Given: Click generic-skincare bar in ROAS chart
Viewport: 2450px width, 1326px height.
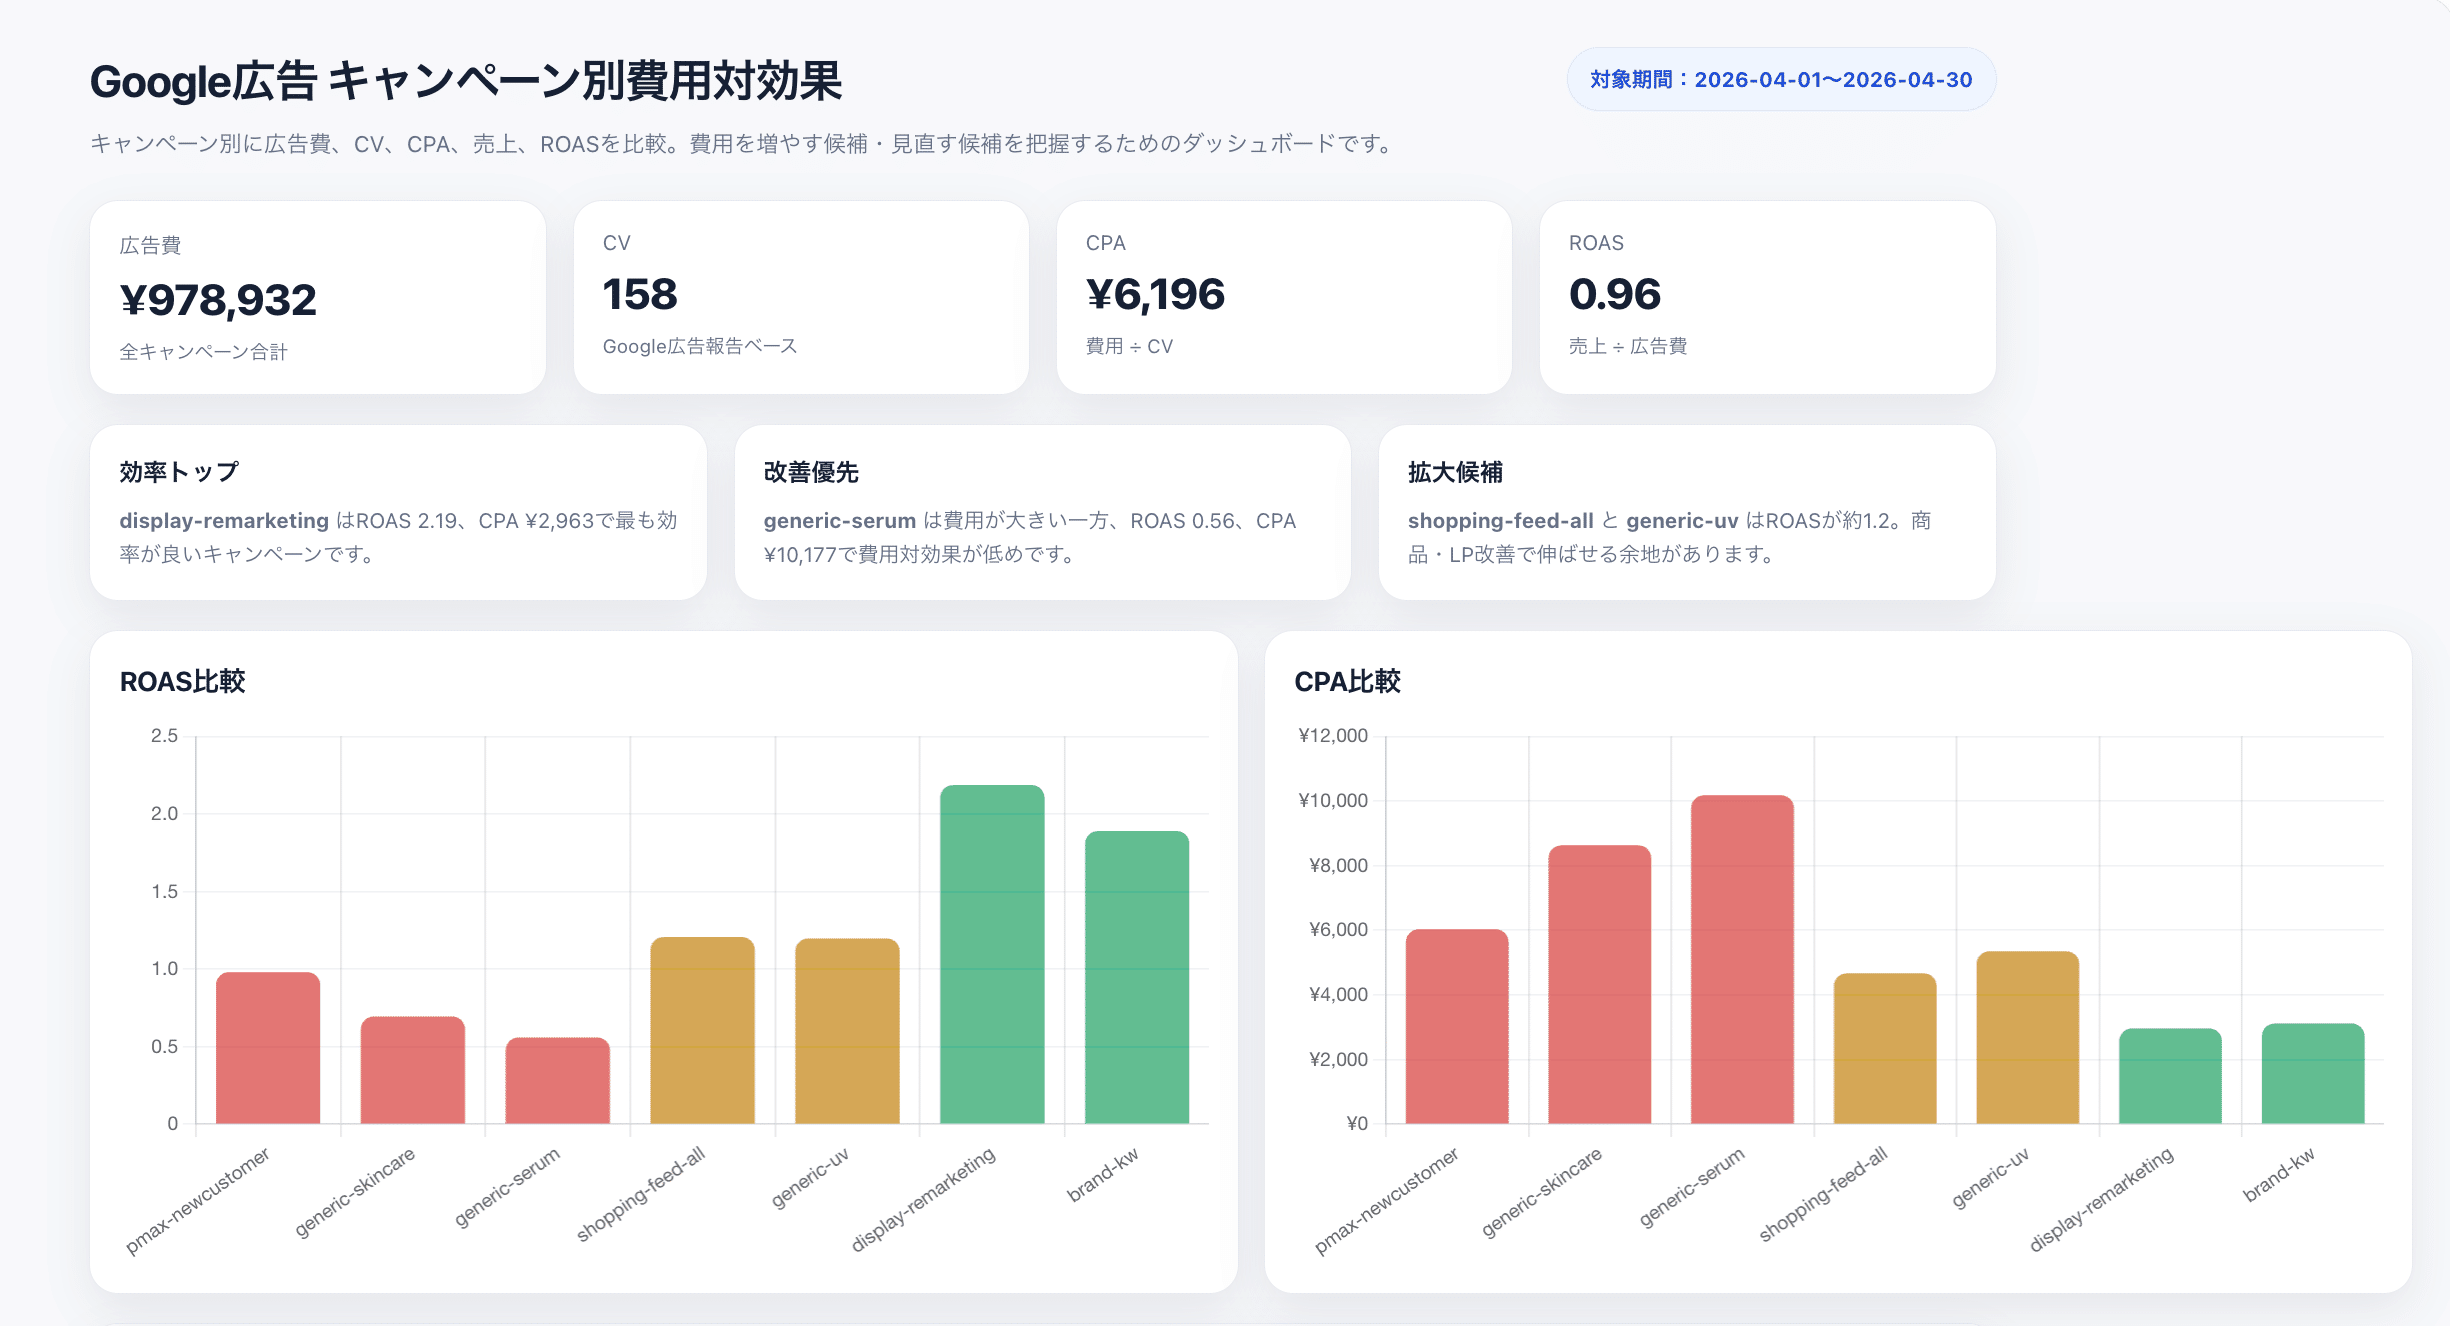Looking at the screenshot, I should tap(413, 1070).
